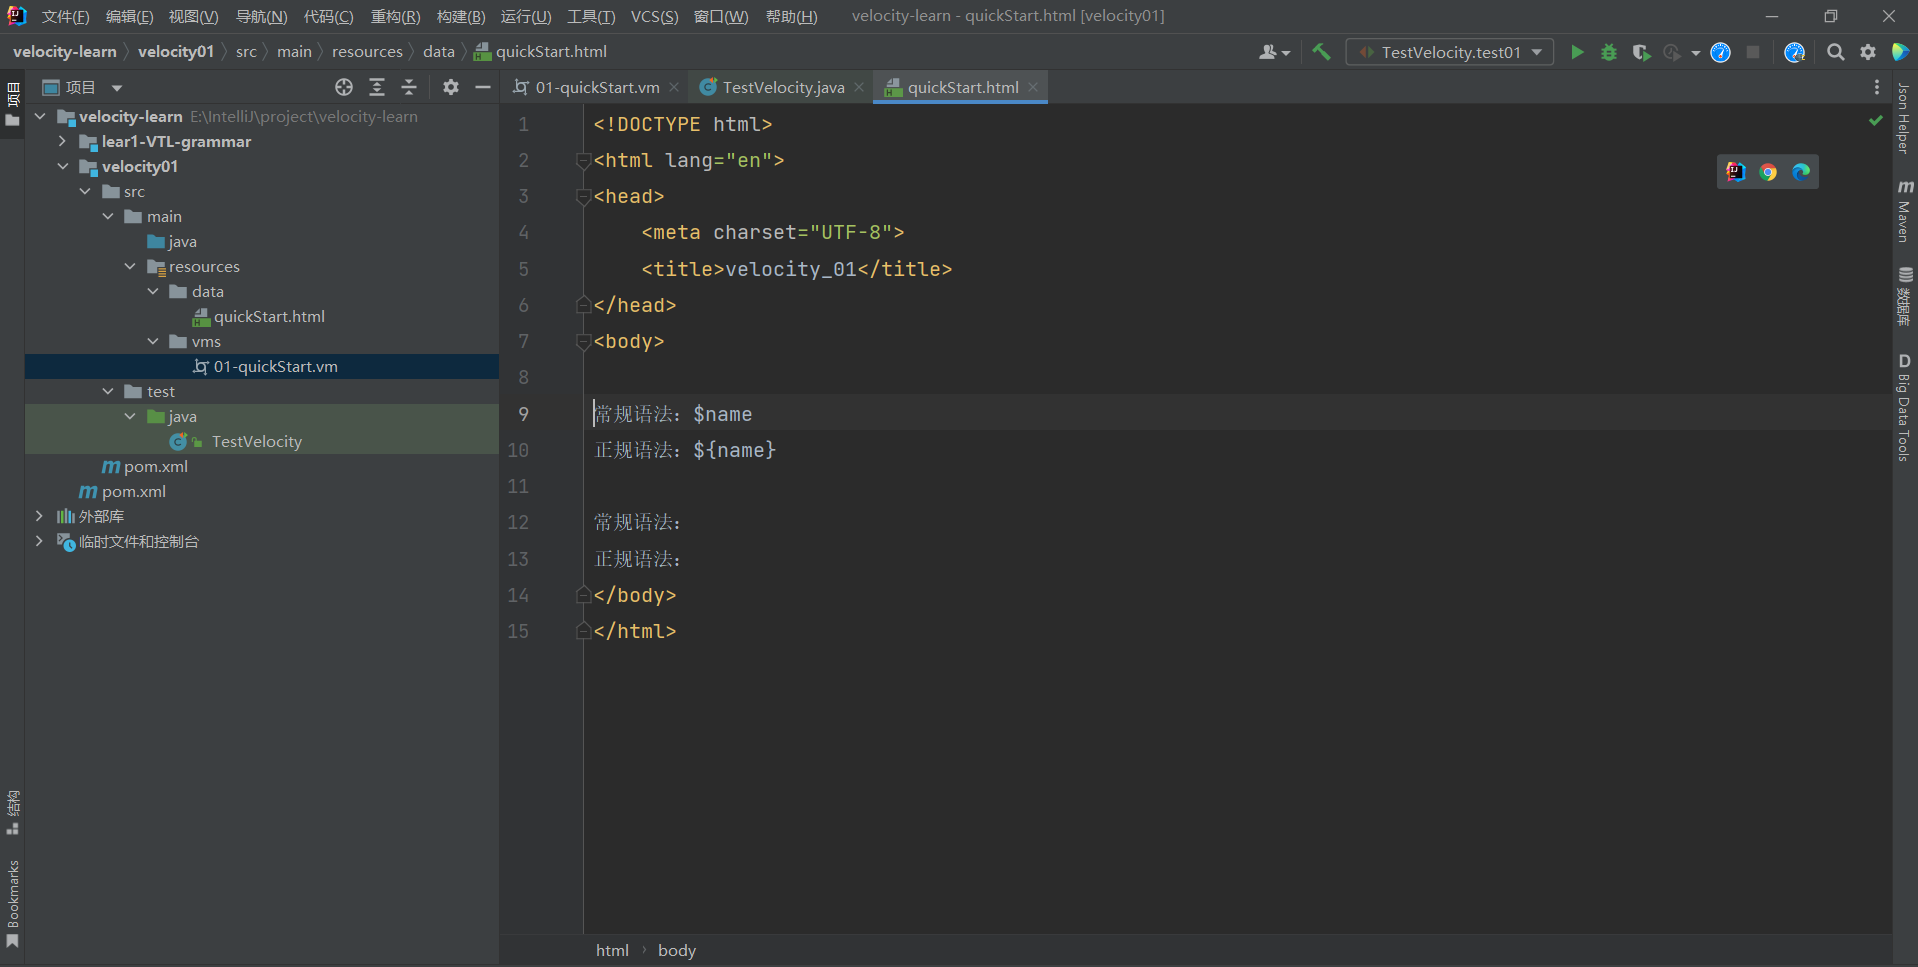1918x967 pixels.
Task: Hide the Project tool window
Action: click(x=483, y=87)
